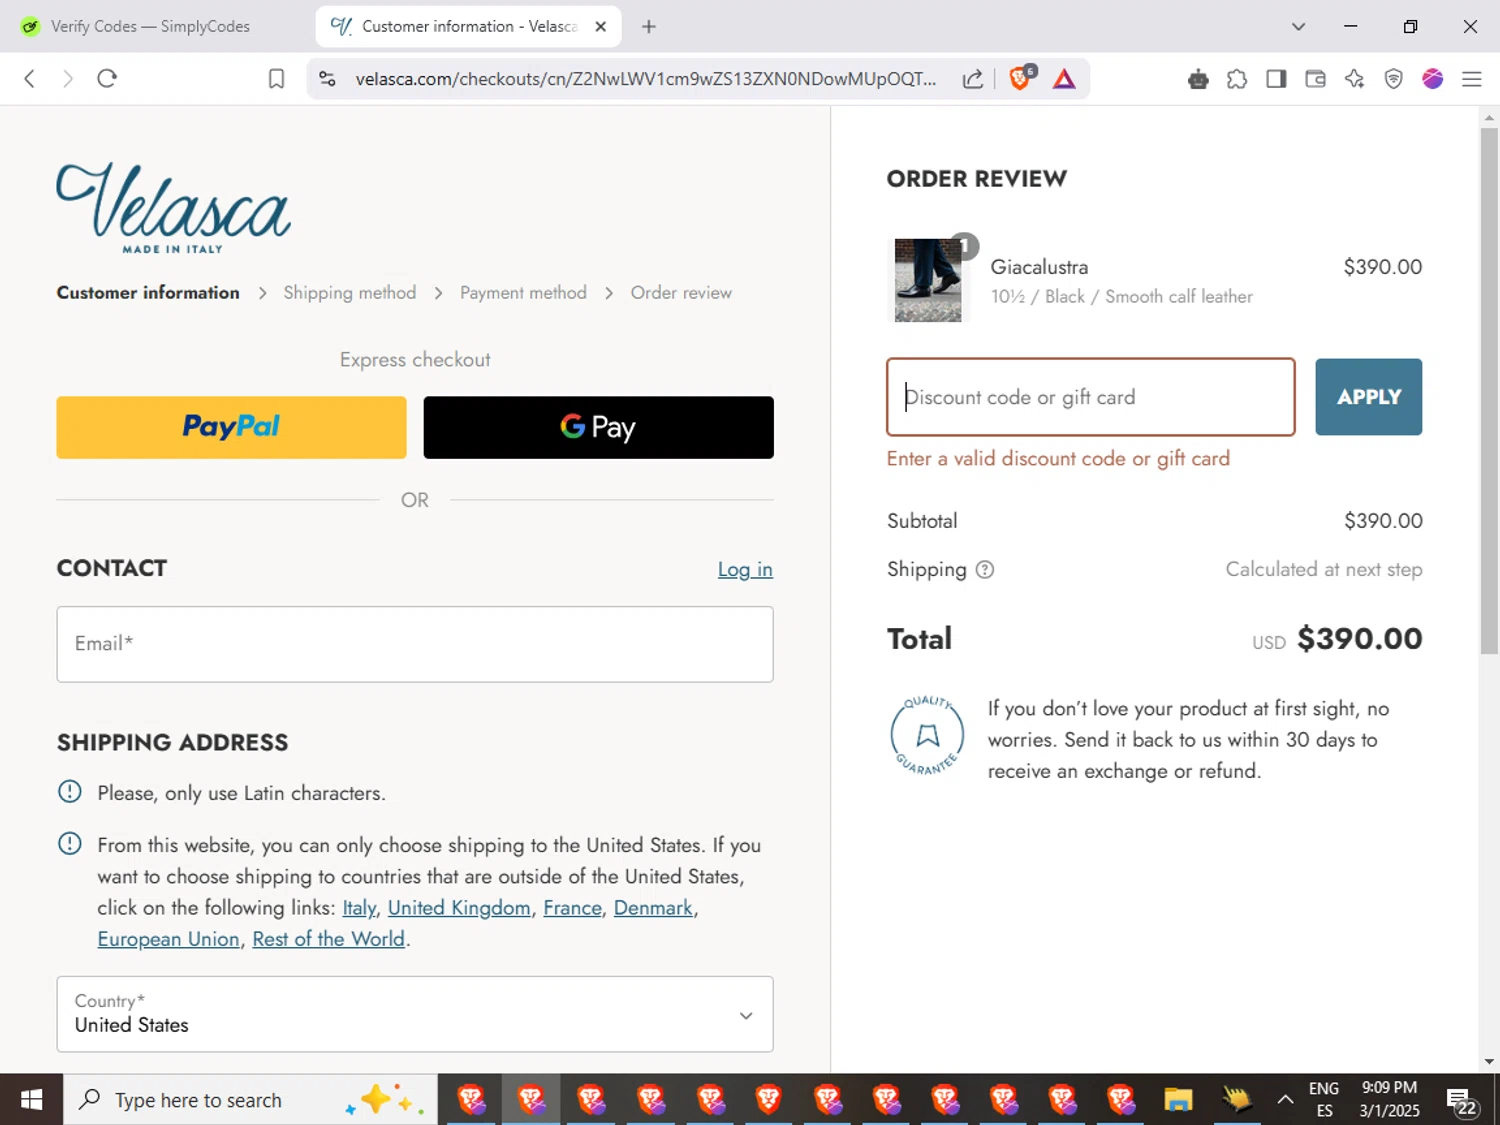Click the robot extension icon in toolbar
Image resolution: width=1500 pixels, height=1125 pixels.
pyautogui.click(x=1198, y=79)
